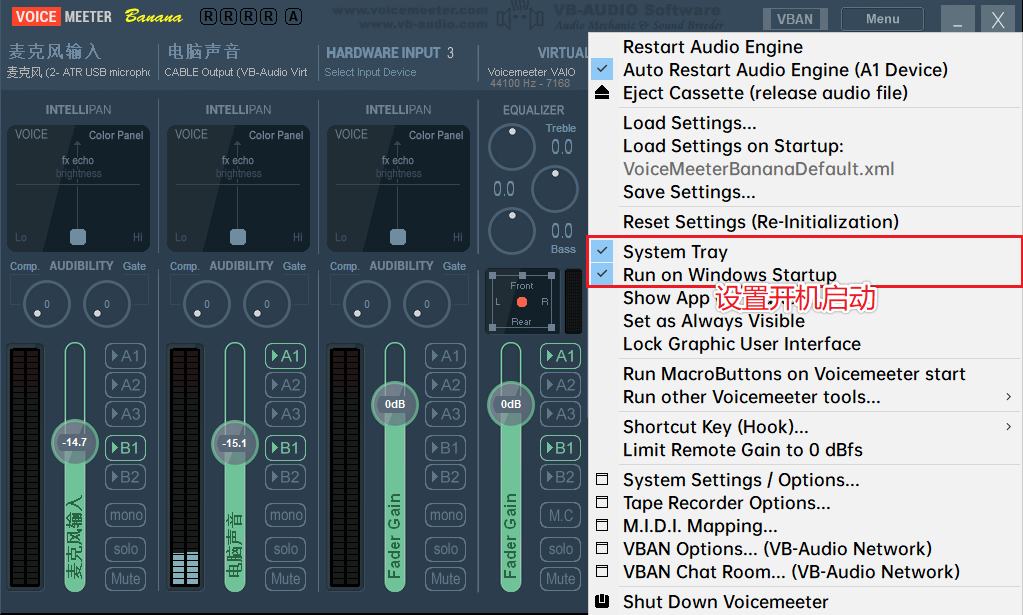Enable A3 on Hardware Input 3 strip
The height and width of the screenshot is (615, 1023).
point(446,413)
